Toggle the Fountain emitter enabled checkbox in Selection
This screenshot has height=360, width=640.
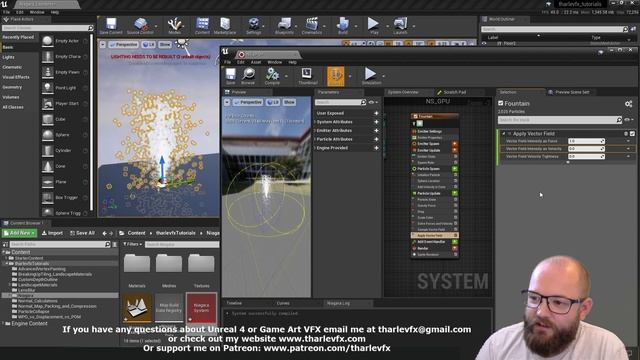[x=501, y=103]
